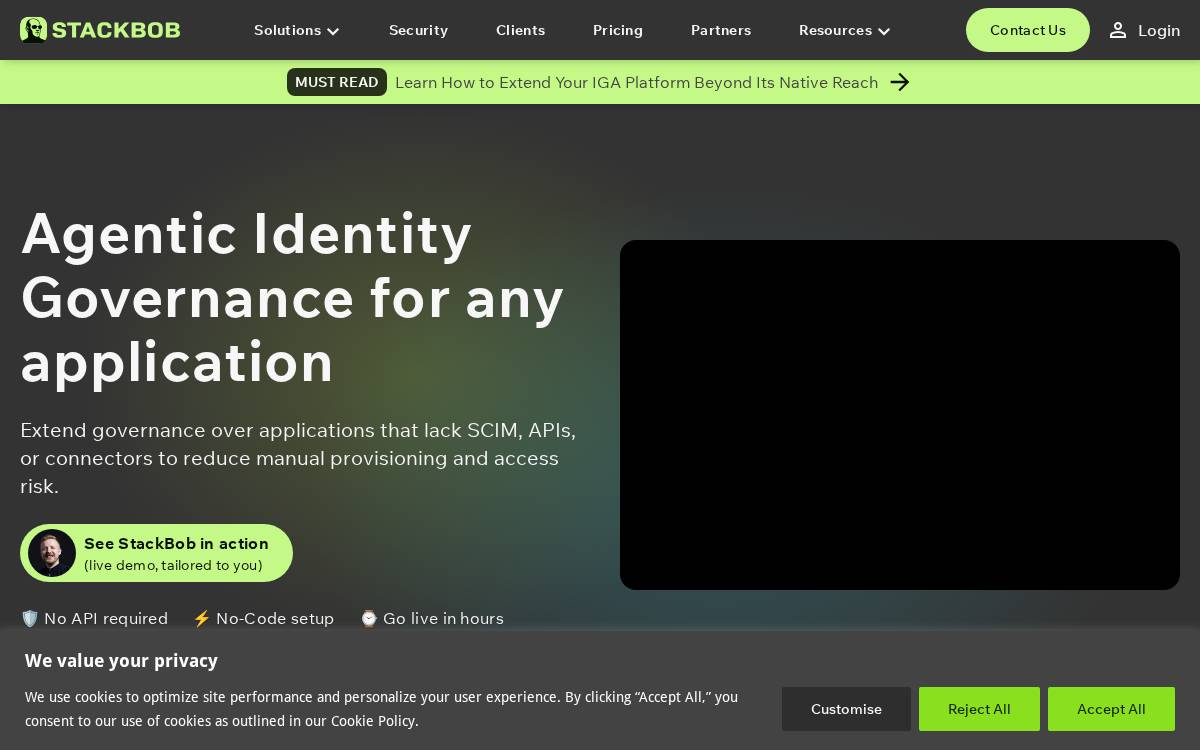
Task: Go to the Pricing page
Action: tap(618, 30)
